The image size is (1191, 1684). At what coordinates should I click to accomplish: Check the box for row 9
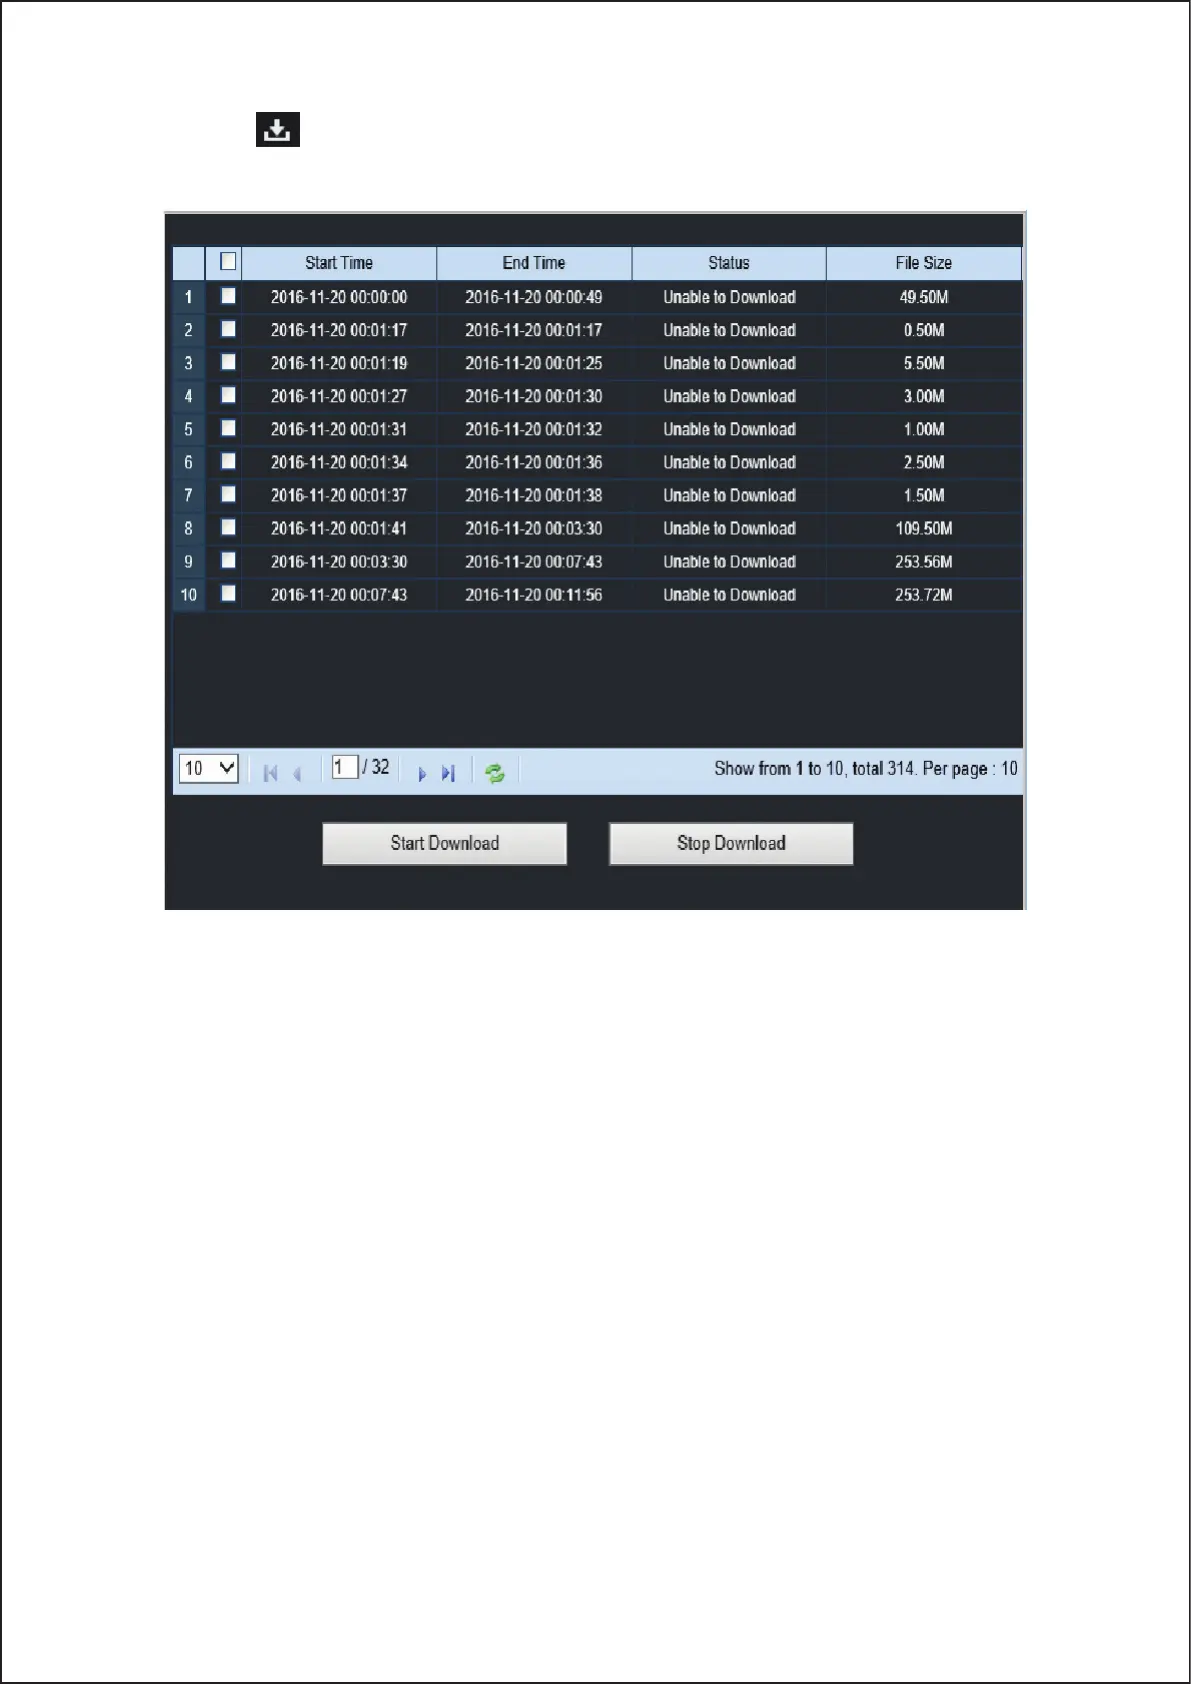(x=228, y=560)
